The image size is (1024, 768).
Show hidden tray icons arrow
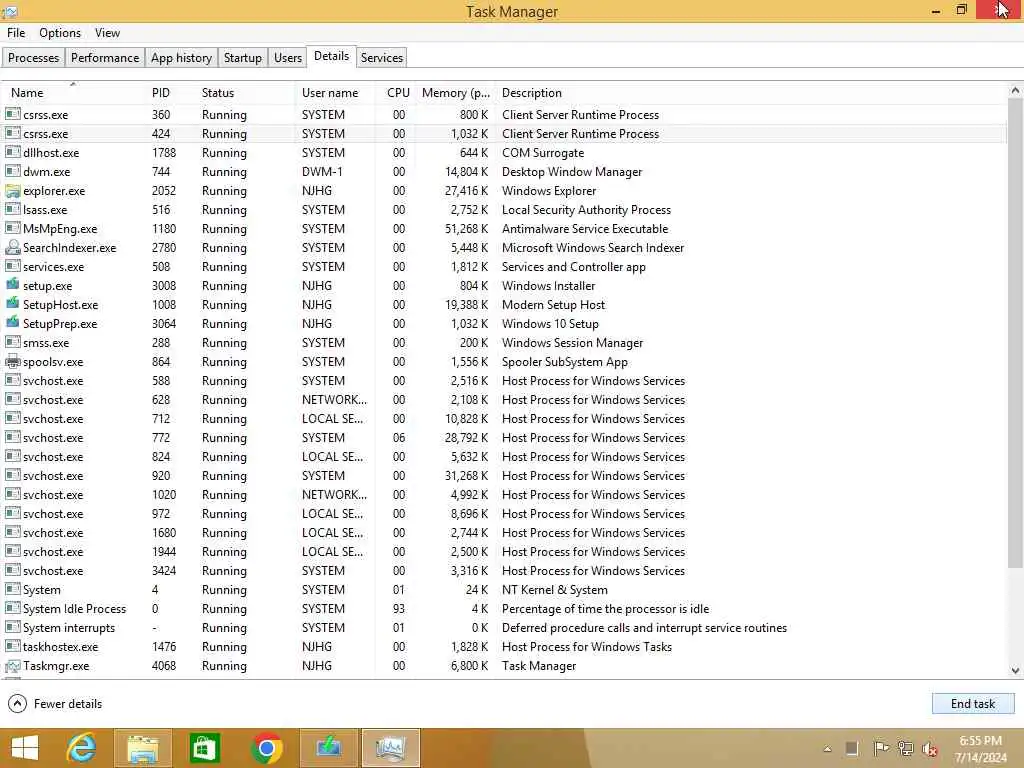click(827, 749)
